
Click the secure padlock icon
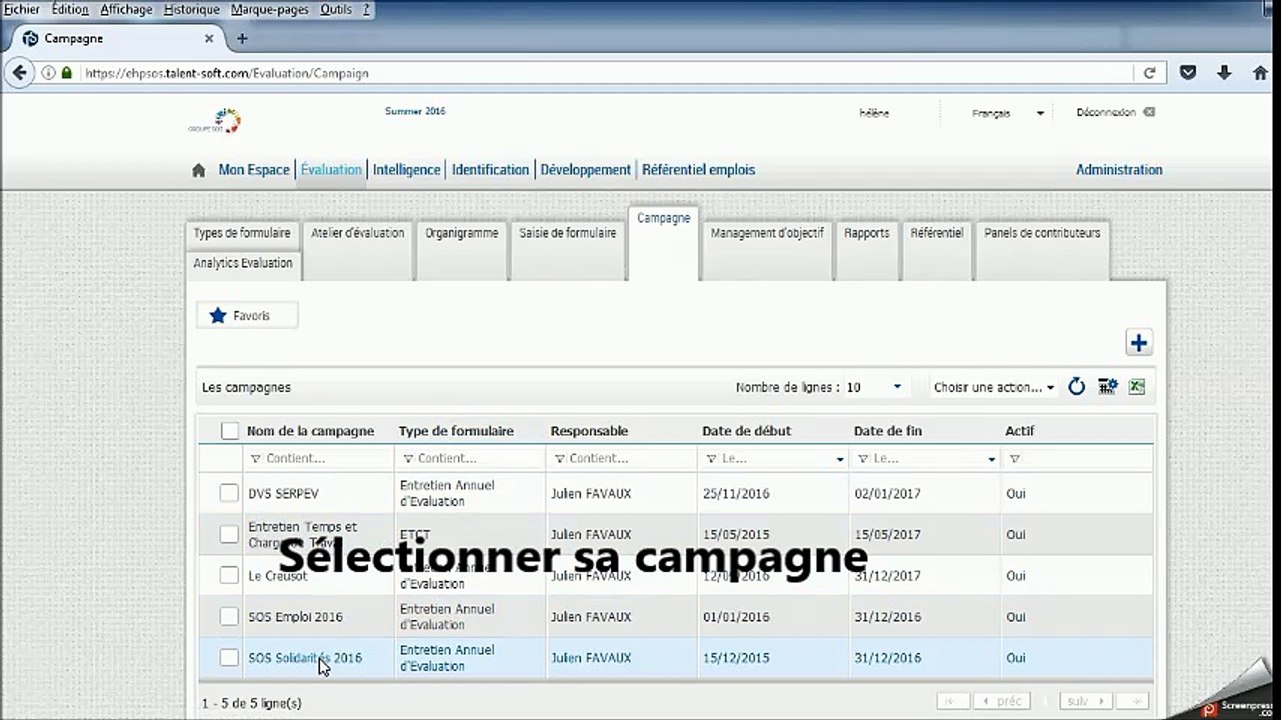click(x=67, y=73)
